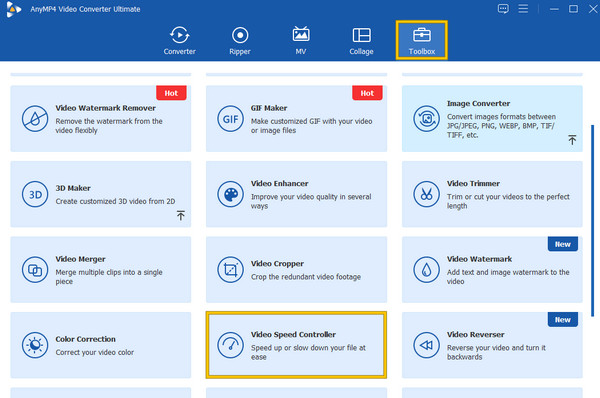Pin 3D Maker to top with its arrow

181,215
